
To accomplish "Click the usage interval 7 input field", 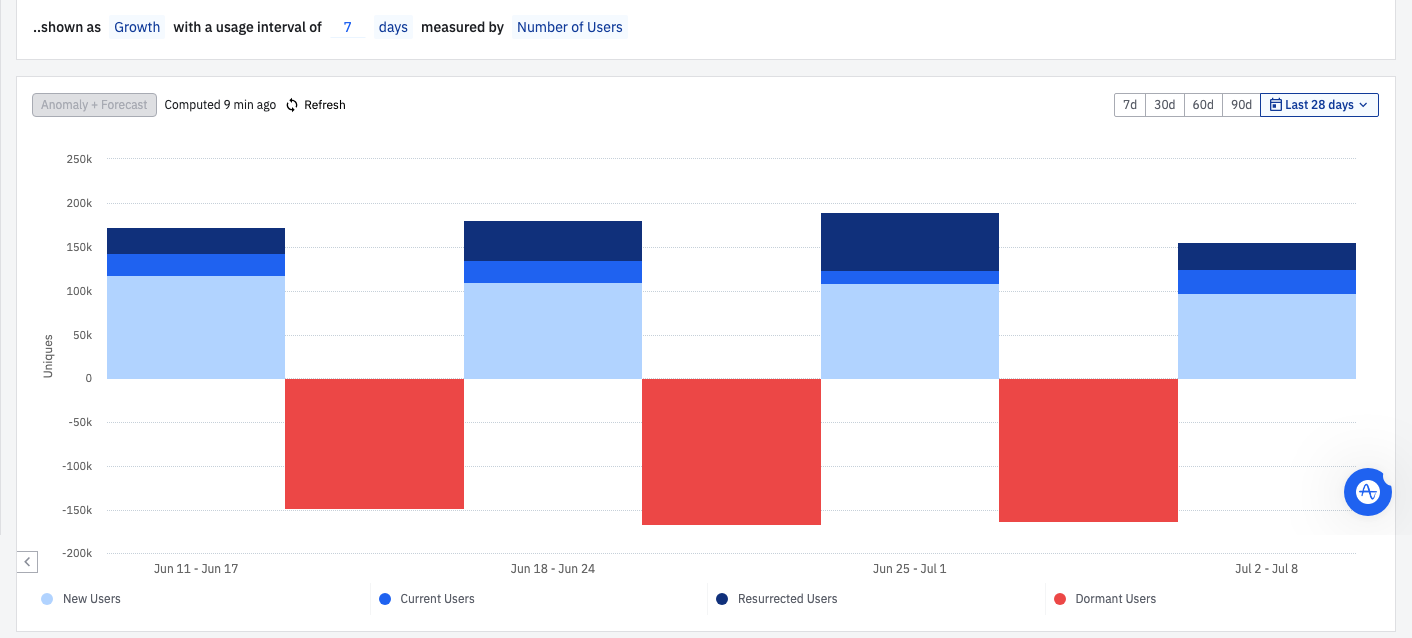I will click(347, 27).
